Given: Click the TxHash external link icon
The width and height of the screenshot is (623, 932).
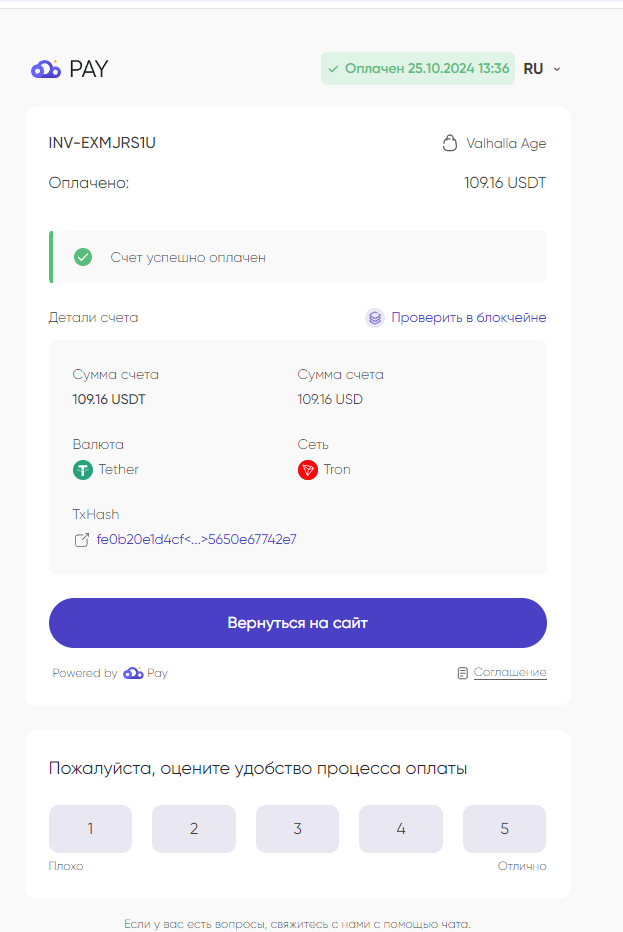Looking at the screenshot, I should coord(82,540).
